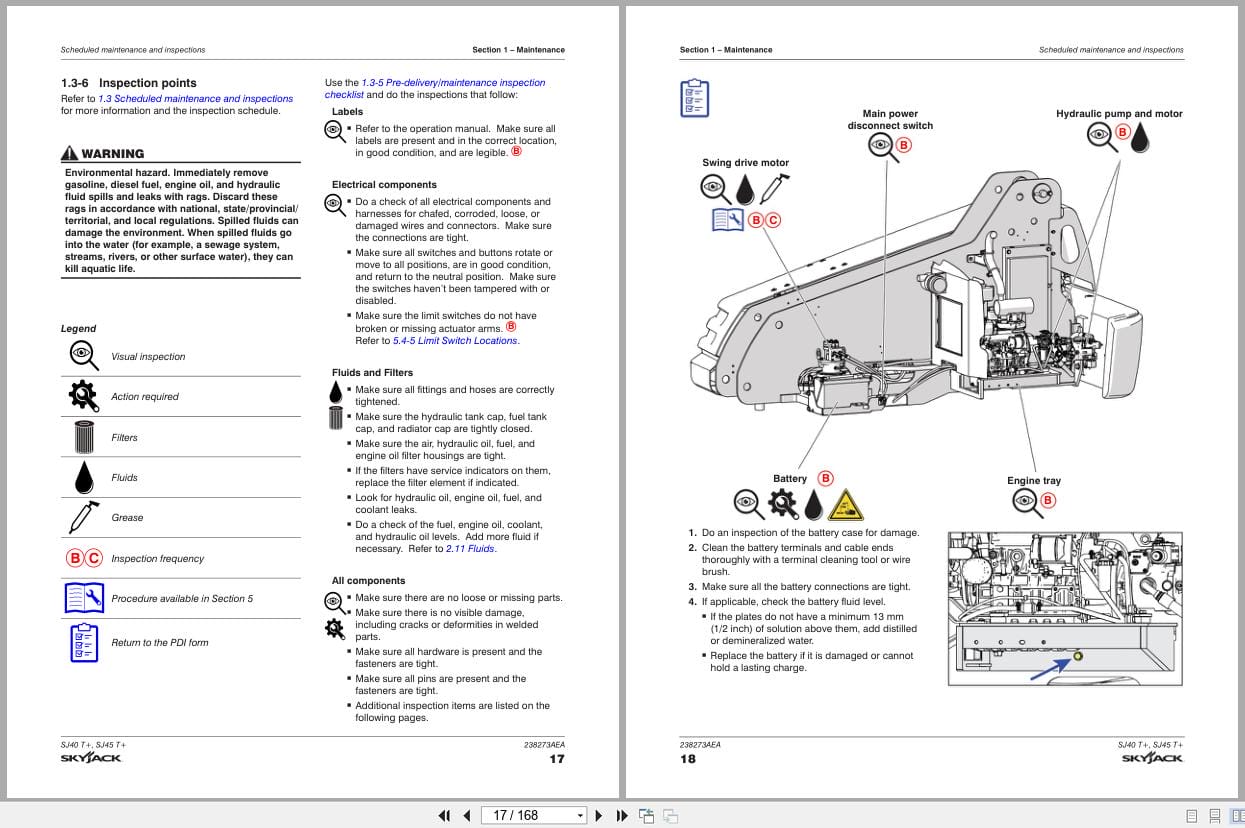Click the Return to PDI form icon on page 18
The height and width of the screenshot is (828, 1245).
(694, 98)
